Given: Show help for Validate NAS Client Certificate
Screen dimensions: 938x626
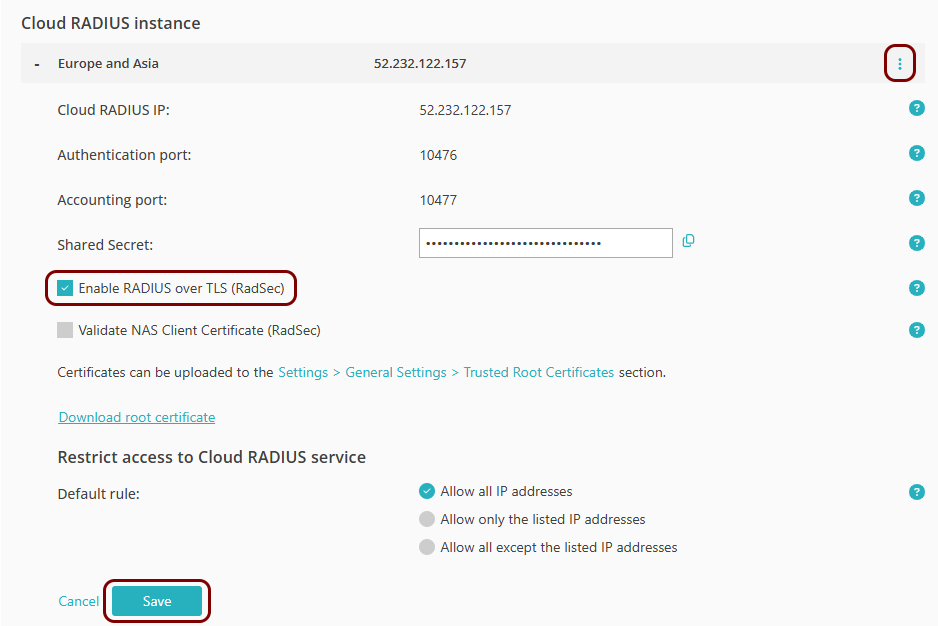Looking at the screenshot, I should tap(916, 330).
